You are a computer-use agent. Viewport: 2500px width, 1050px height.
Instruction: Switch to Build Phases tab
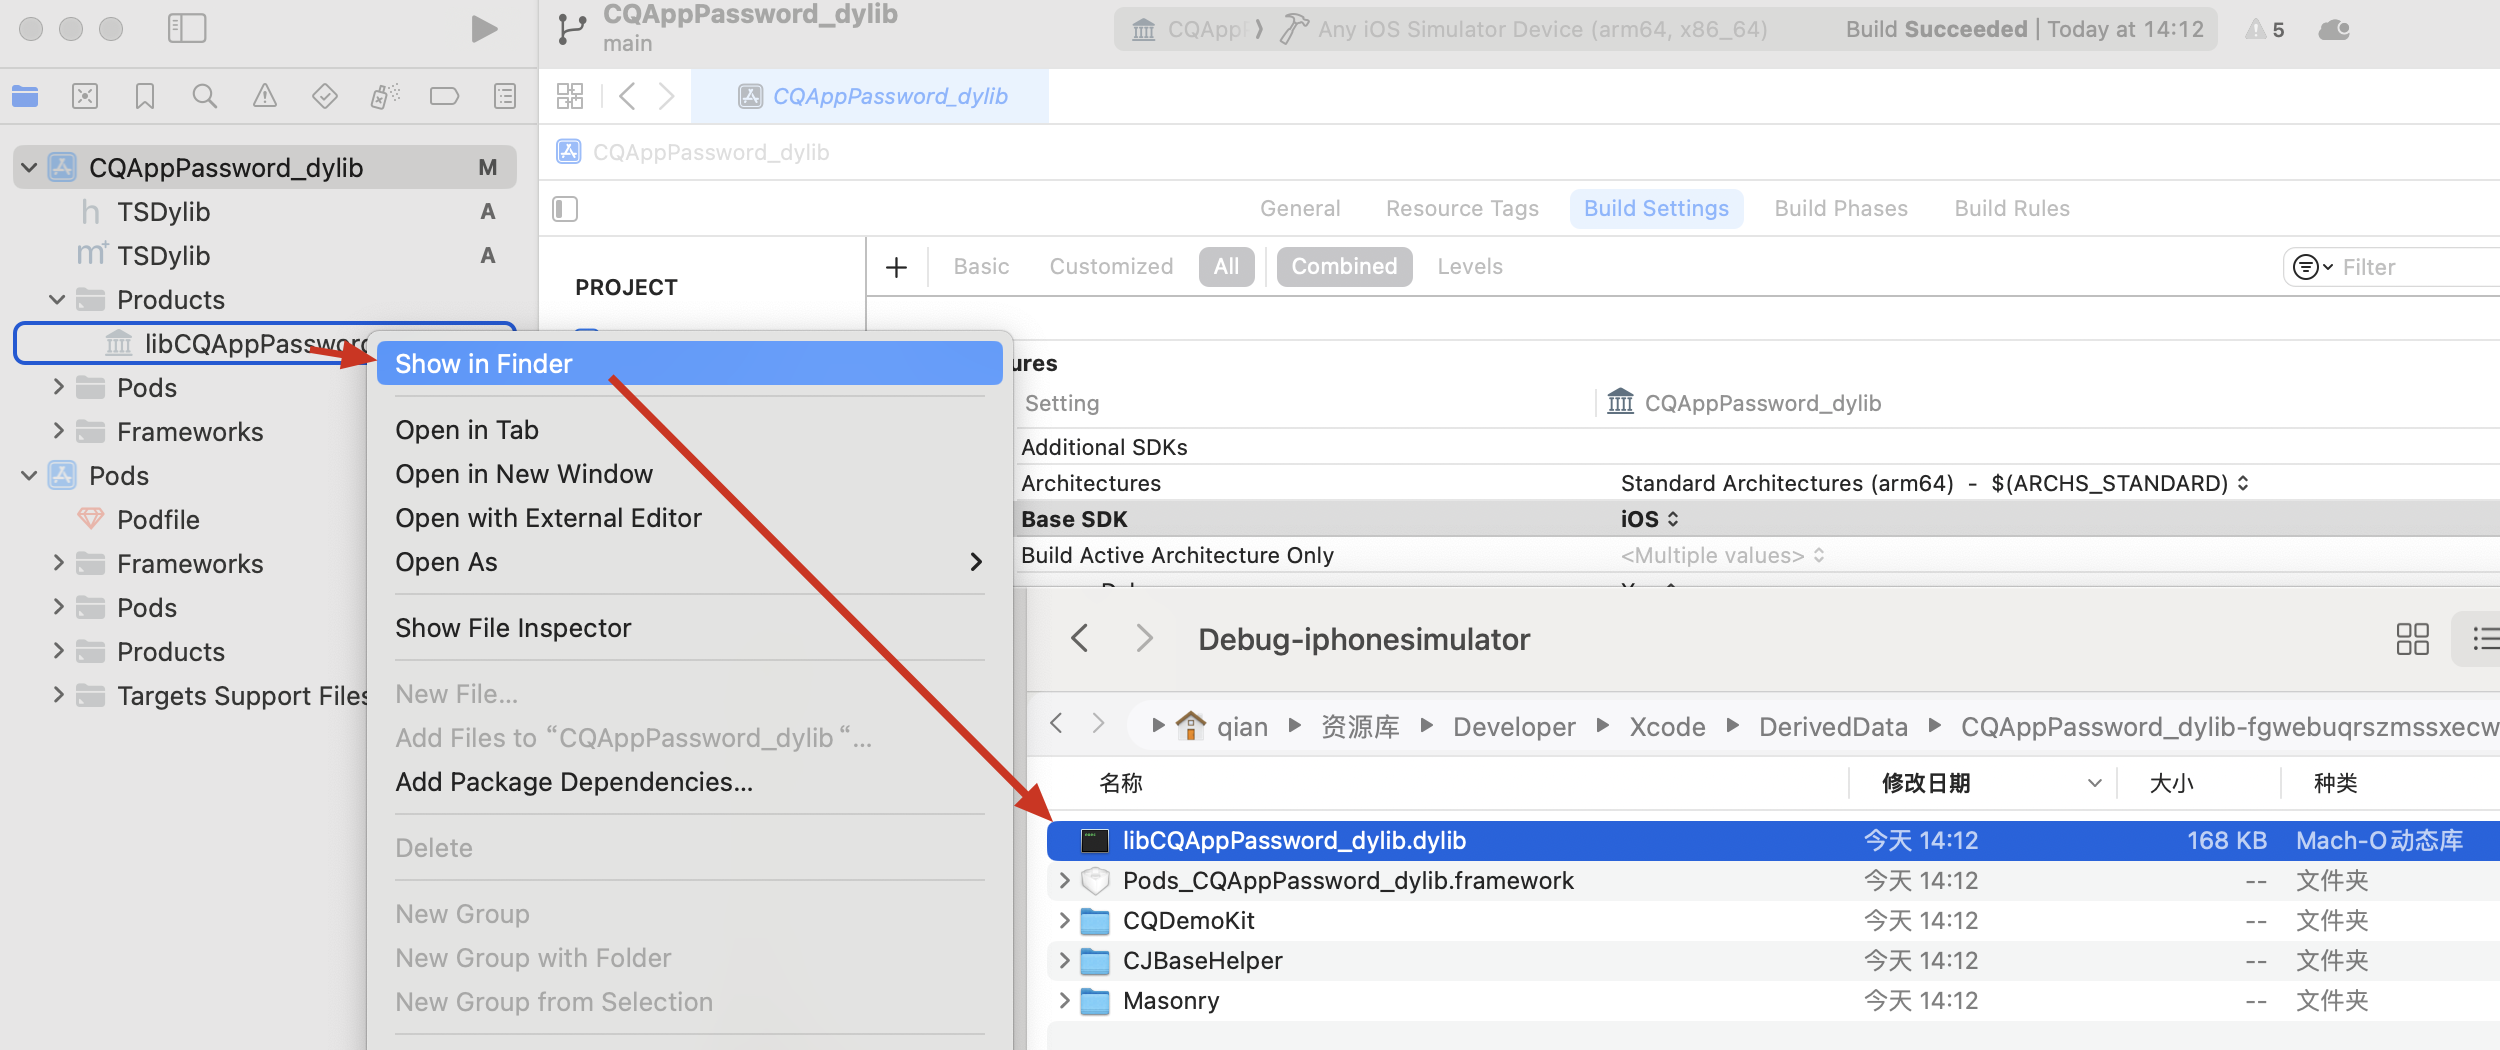(1841, 209)
